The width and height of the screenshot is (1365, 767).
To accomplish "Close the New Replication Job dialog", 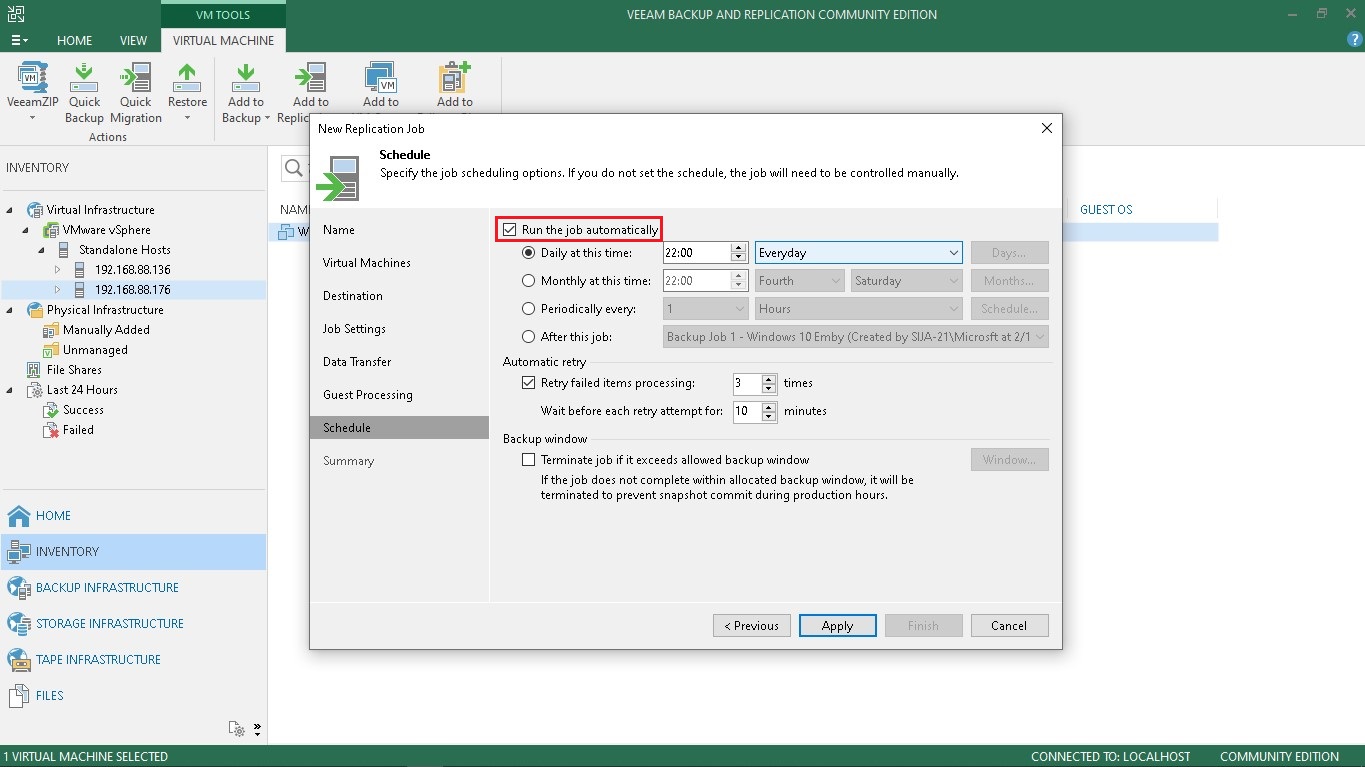I will coord(1047,128).
